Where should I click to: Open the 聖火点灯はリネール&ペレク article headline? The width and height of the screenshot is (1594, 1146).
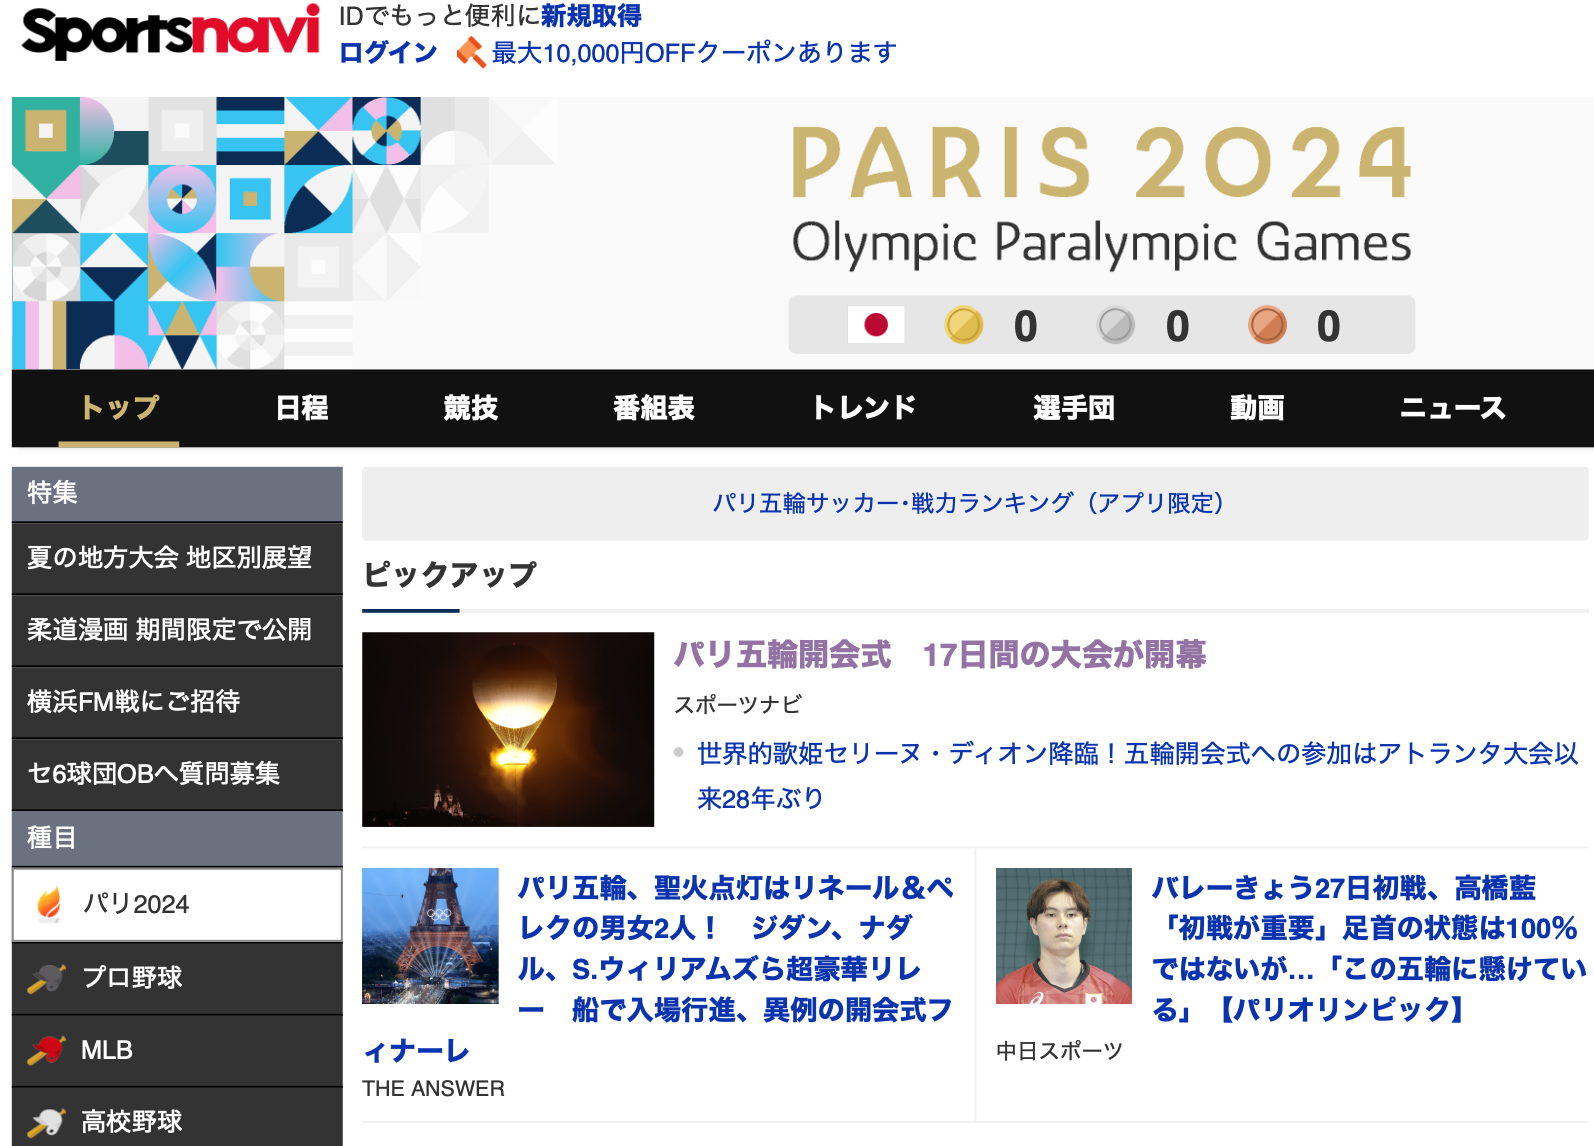click(660, 968)
